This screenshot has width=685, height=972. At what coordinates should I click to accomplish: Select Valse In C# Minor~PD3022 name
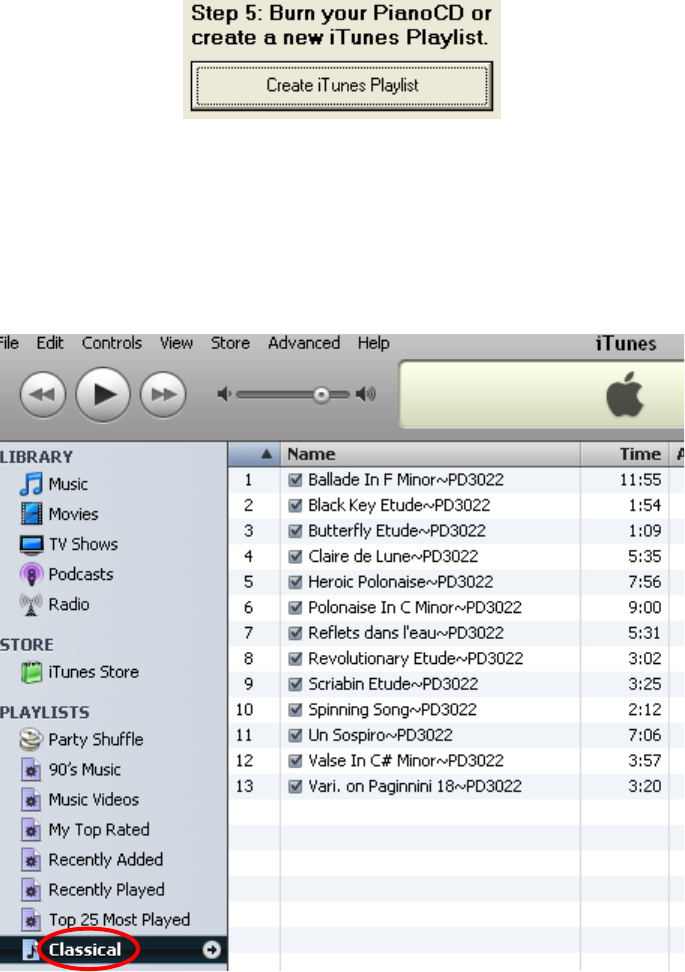406,761
